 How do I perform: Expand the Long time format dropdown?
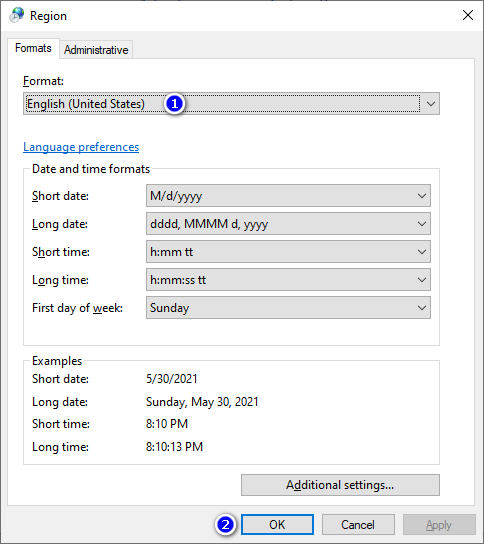[x=288, y=280]
